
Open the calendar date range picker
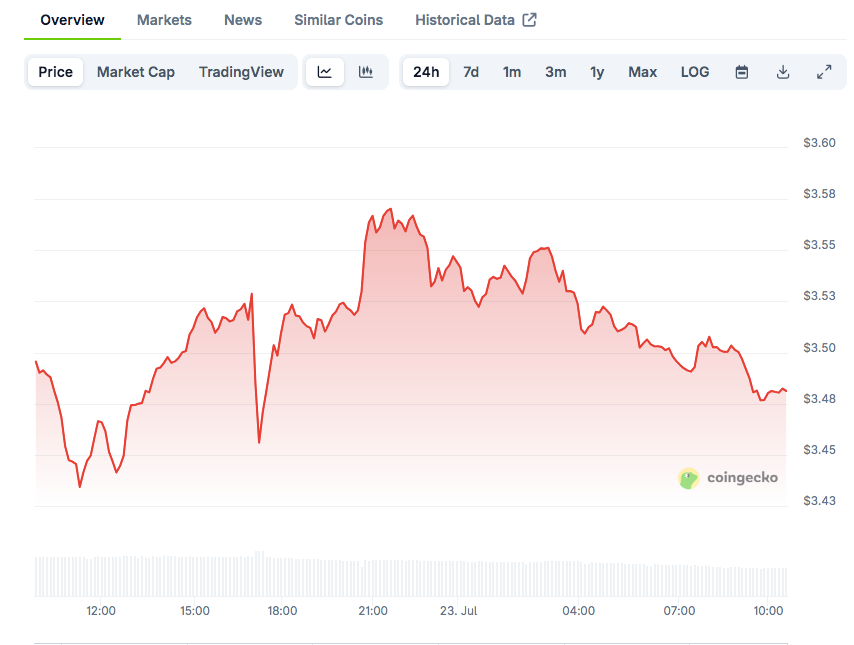point(741,72)
